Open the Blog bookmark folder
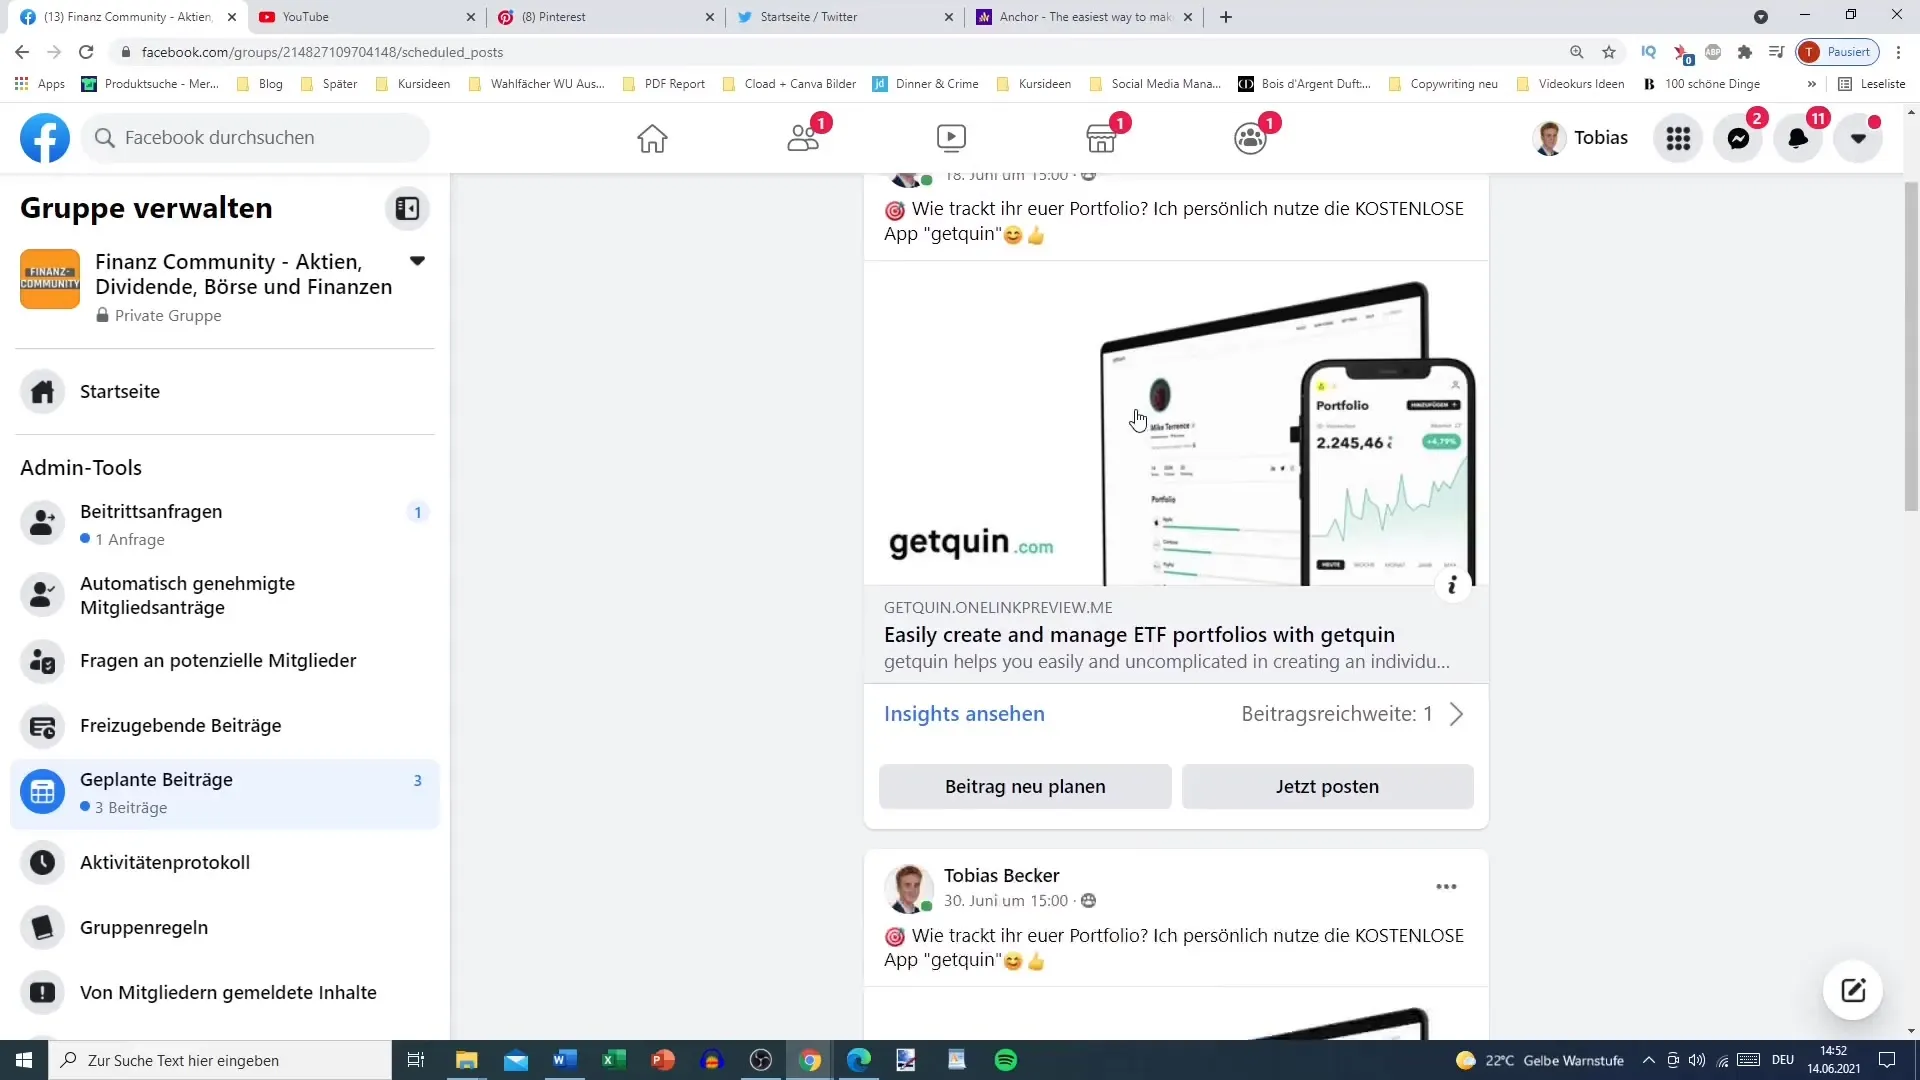Screen dimensions: 1920x1080 coord(260,84)
